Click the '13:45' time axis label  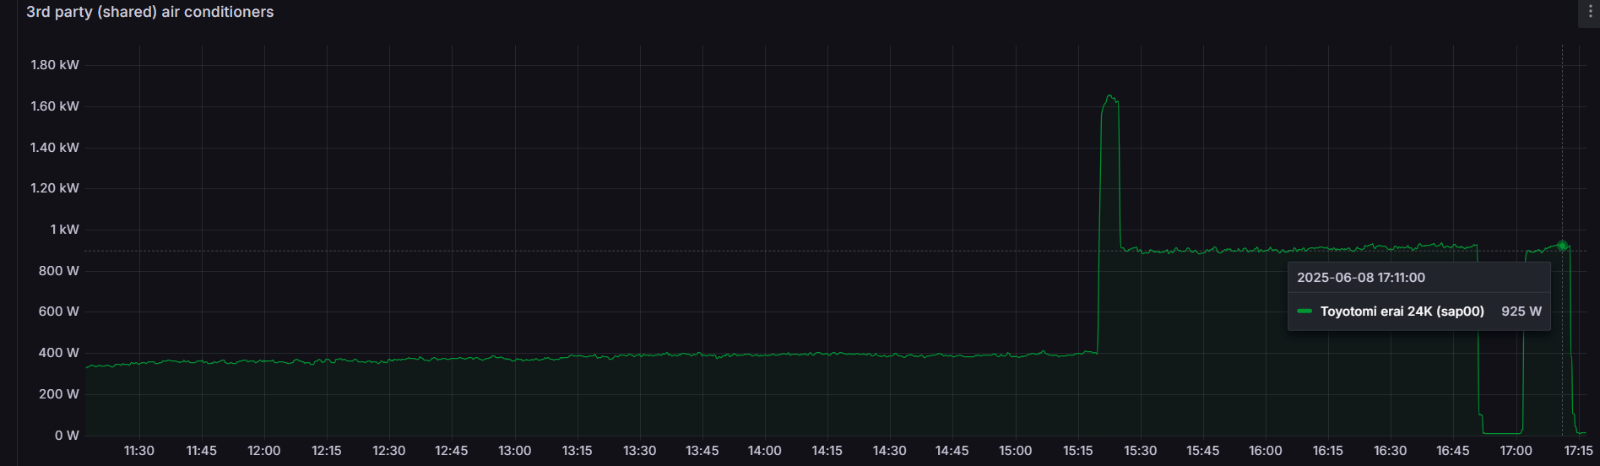(x=702, y=451)
